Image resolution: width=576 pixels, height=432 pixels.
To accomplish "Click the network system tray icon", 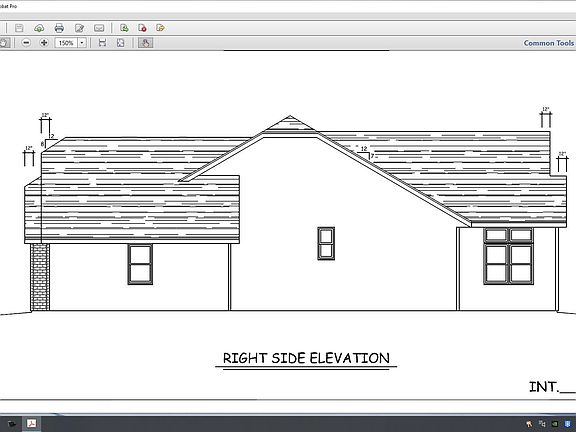I will (542, 424).
